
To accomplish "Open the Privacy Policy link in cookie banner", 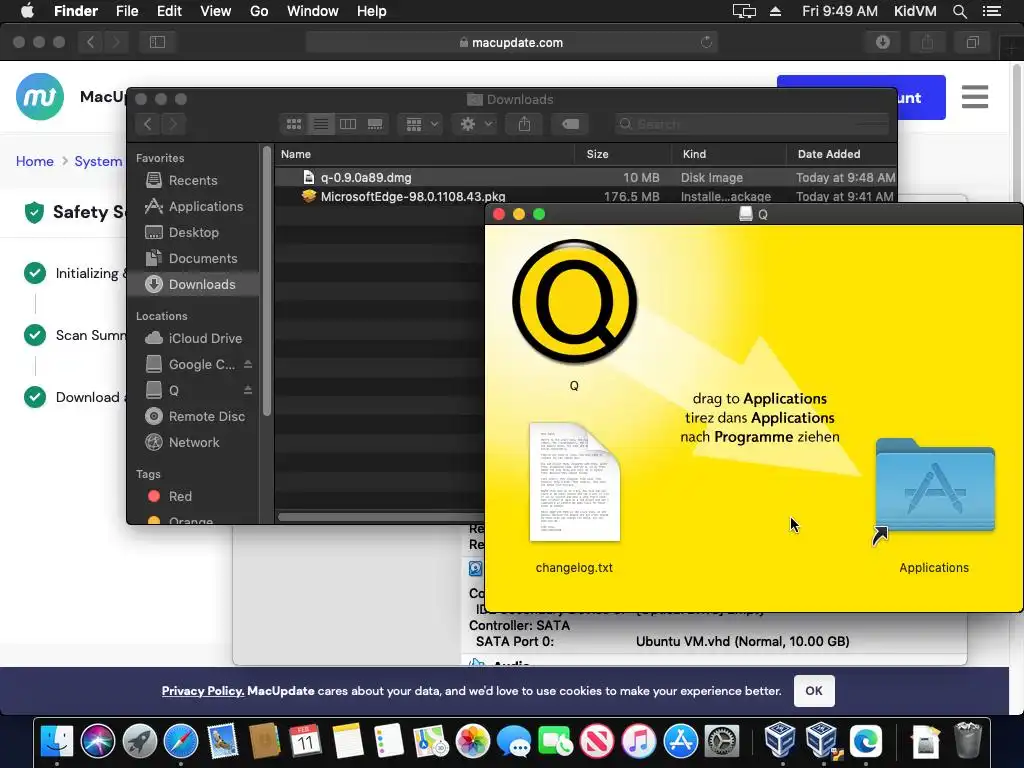I will coord(203,691).
